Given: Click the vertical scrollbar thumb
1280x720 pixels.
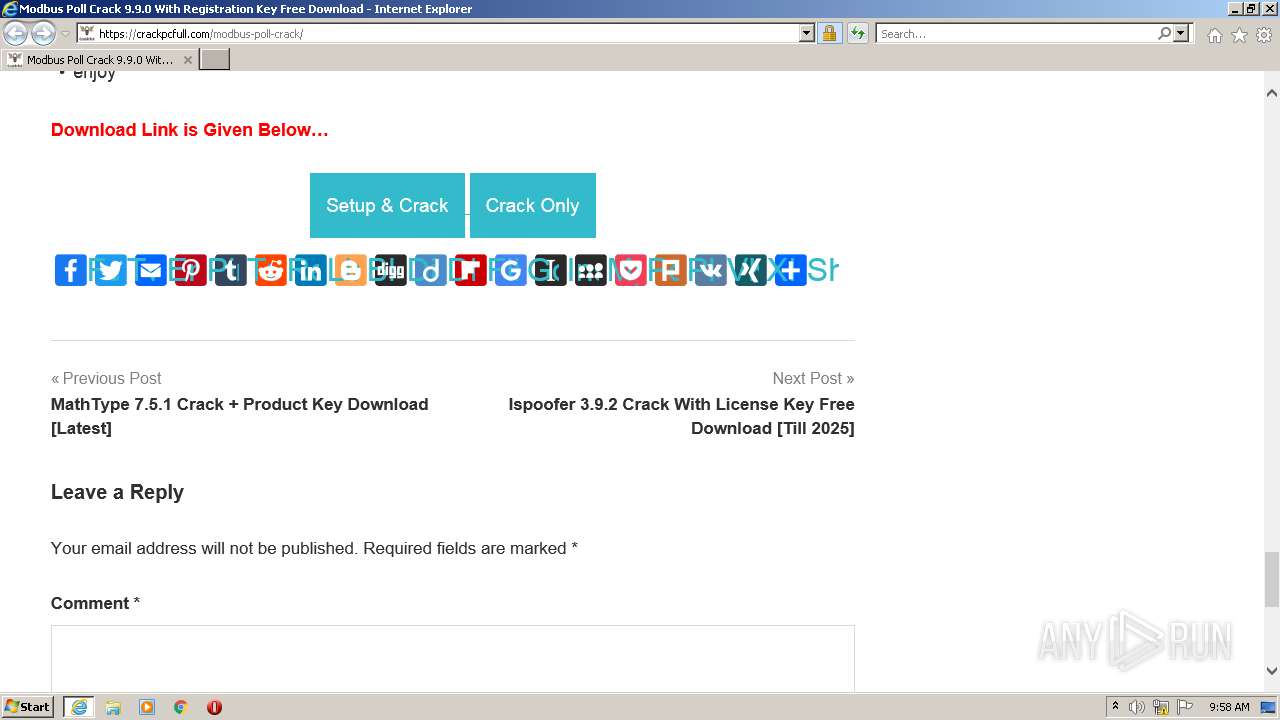Looking at the screenshot, I should [1272, 579].
